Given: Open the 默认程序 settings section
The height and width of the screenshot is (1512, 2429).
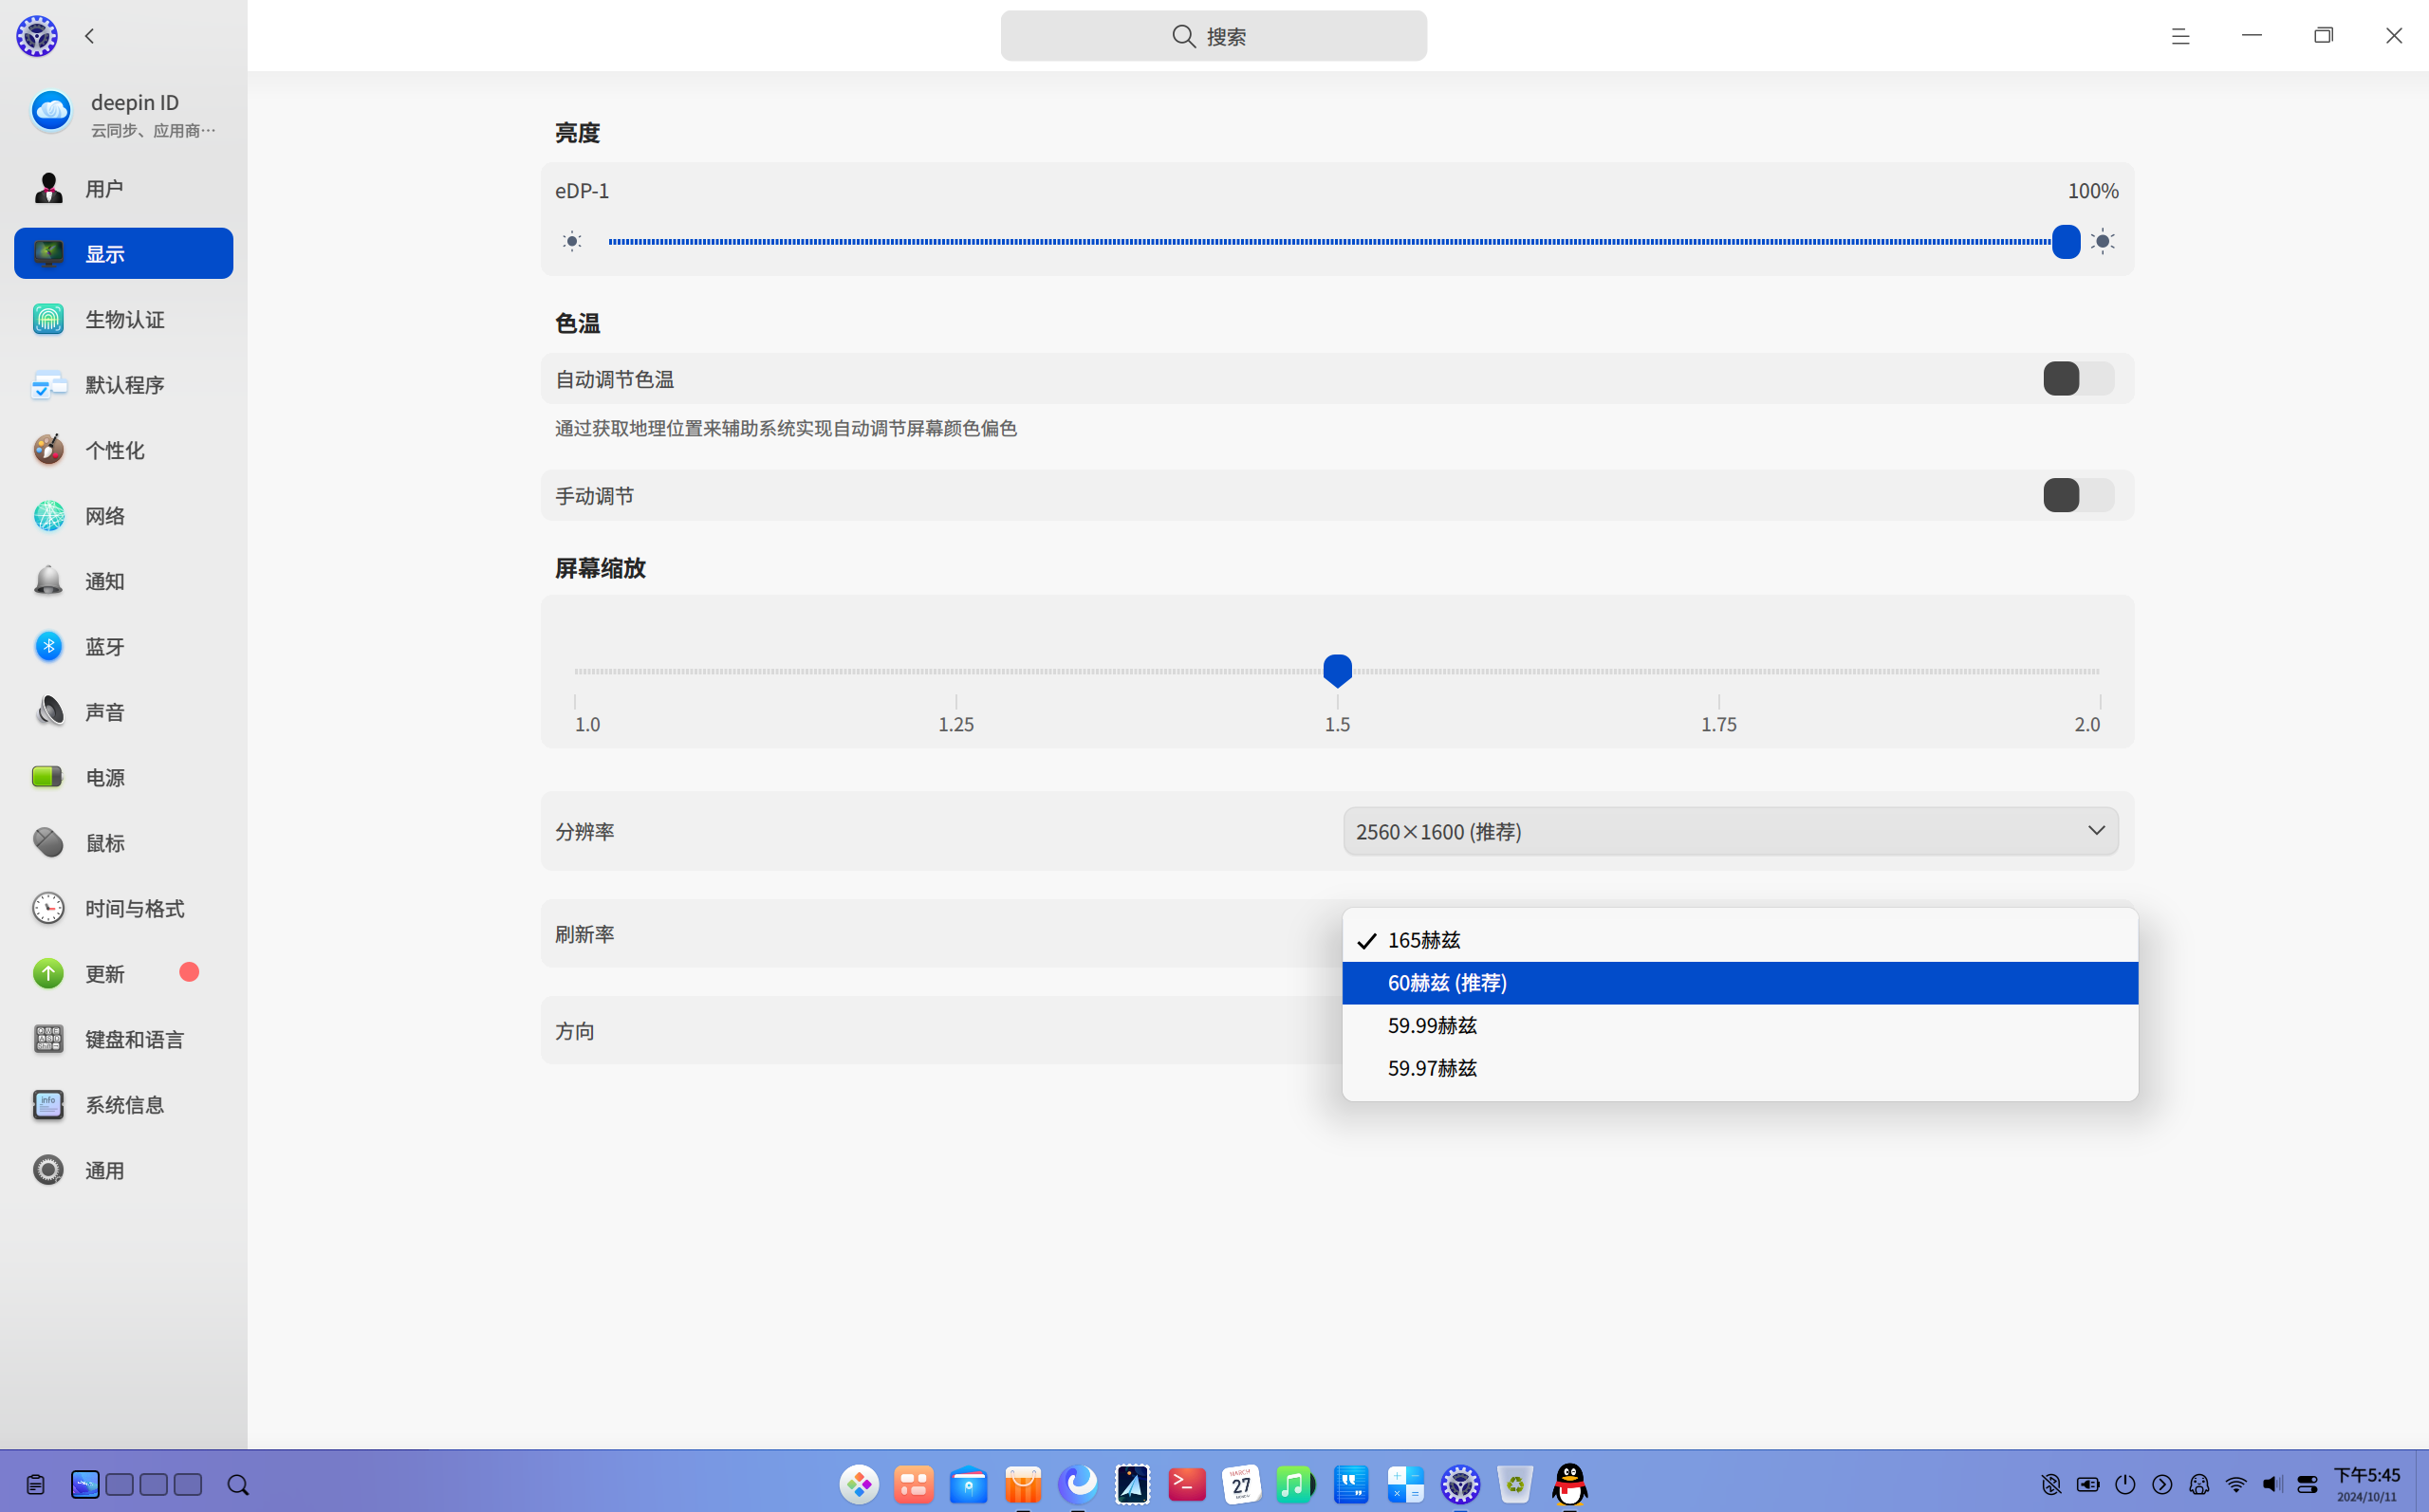Looking at the screenshot, I should pos(123,385).
